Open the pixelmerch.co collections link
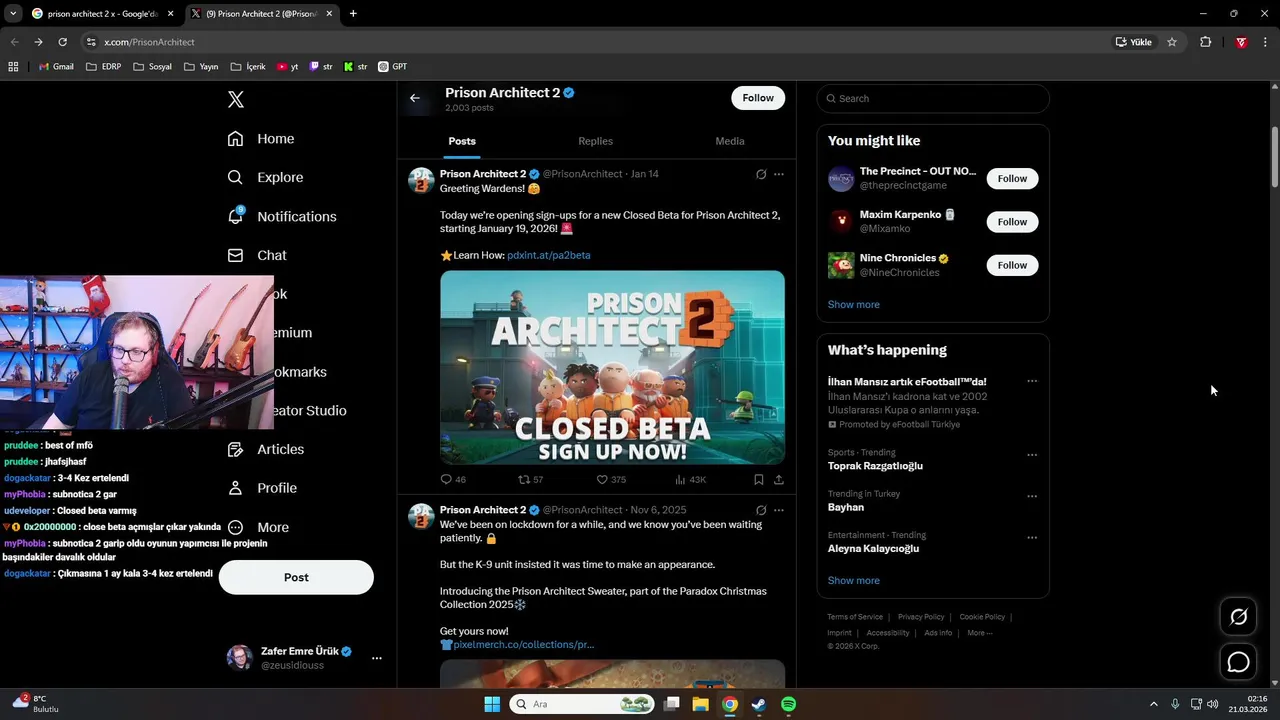Viewport: 1280px width, 720px height. click(x=524, y=645)
